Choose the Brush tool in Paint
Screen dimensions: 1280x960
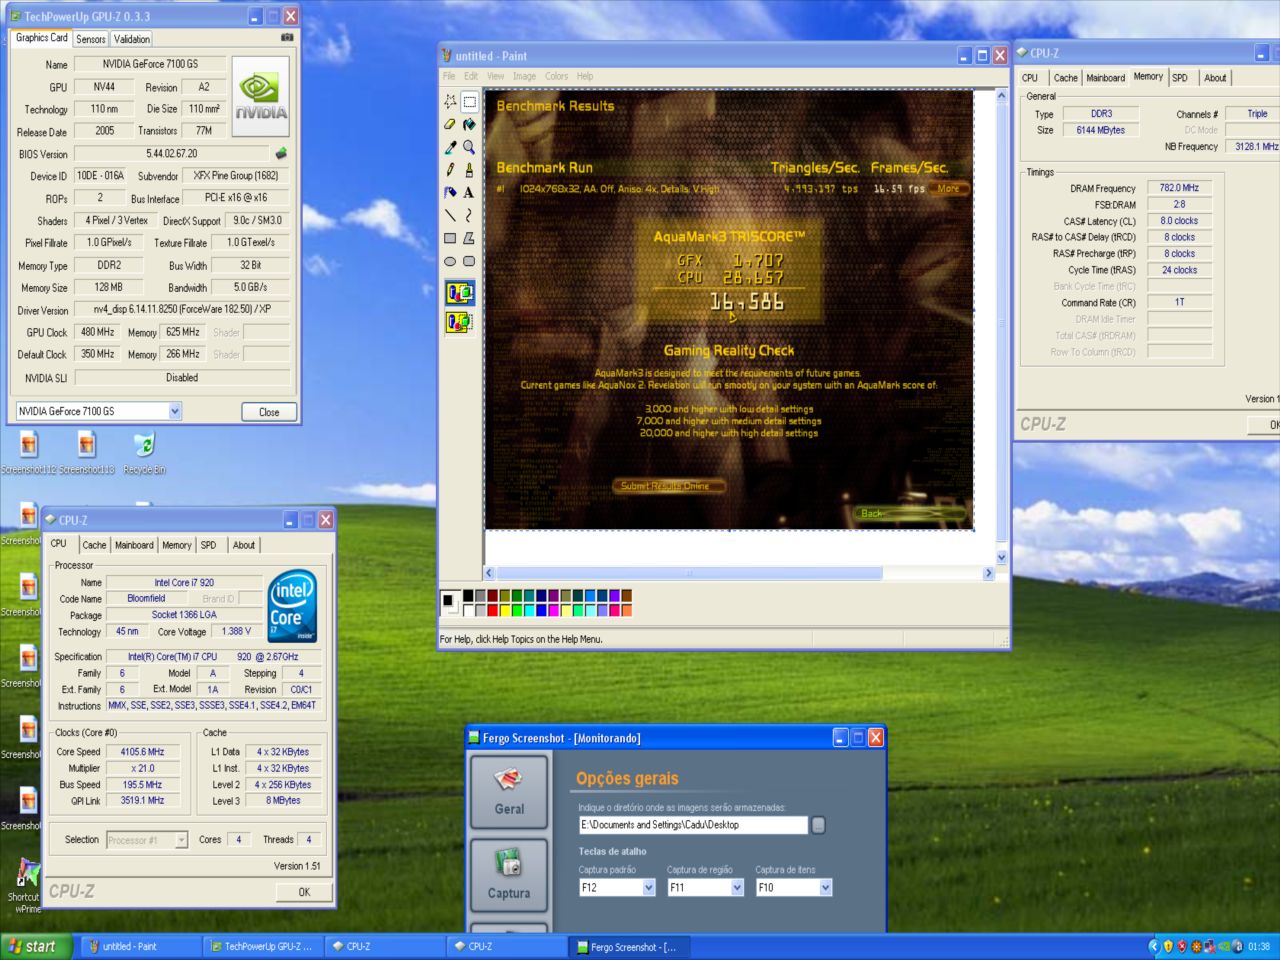pos(469,170)
